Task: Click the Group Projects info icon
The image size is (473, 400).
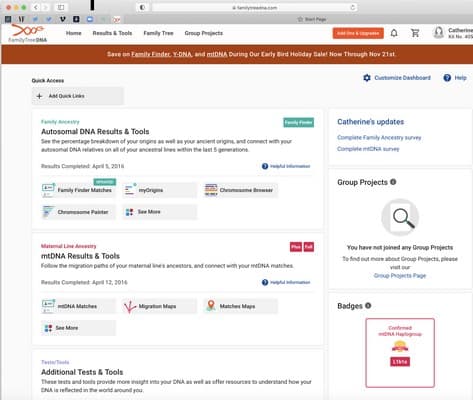Action: (x=393, y=182)
